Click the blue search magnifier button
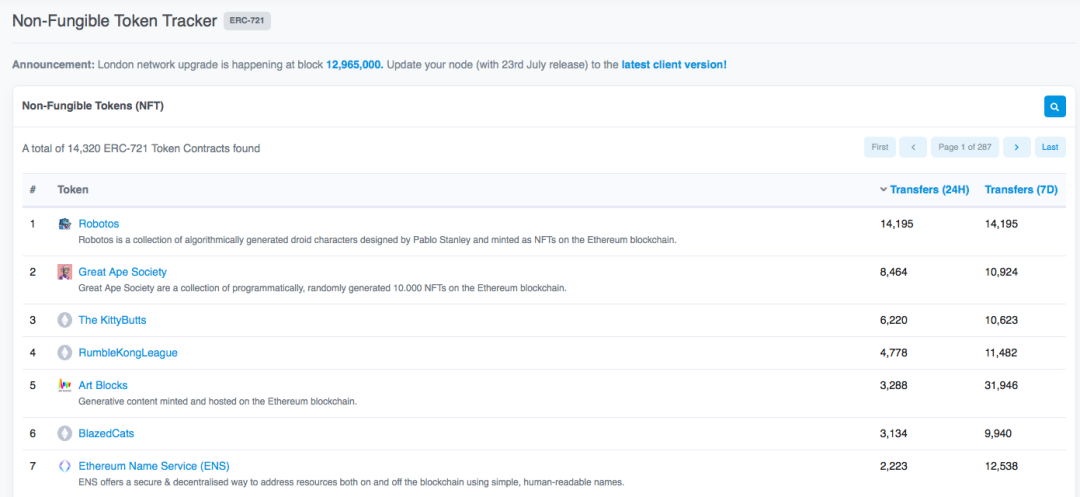 tap(1055, 107)
